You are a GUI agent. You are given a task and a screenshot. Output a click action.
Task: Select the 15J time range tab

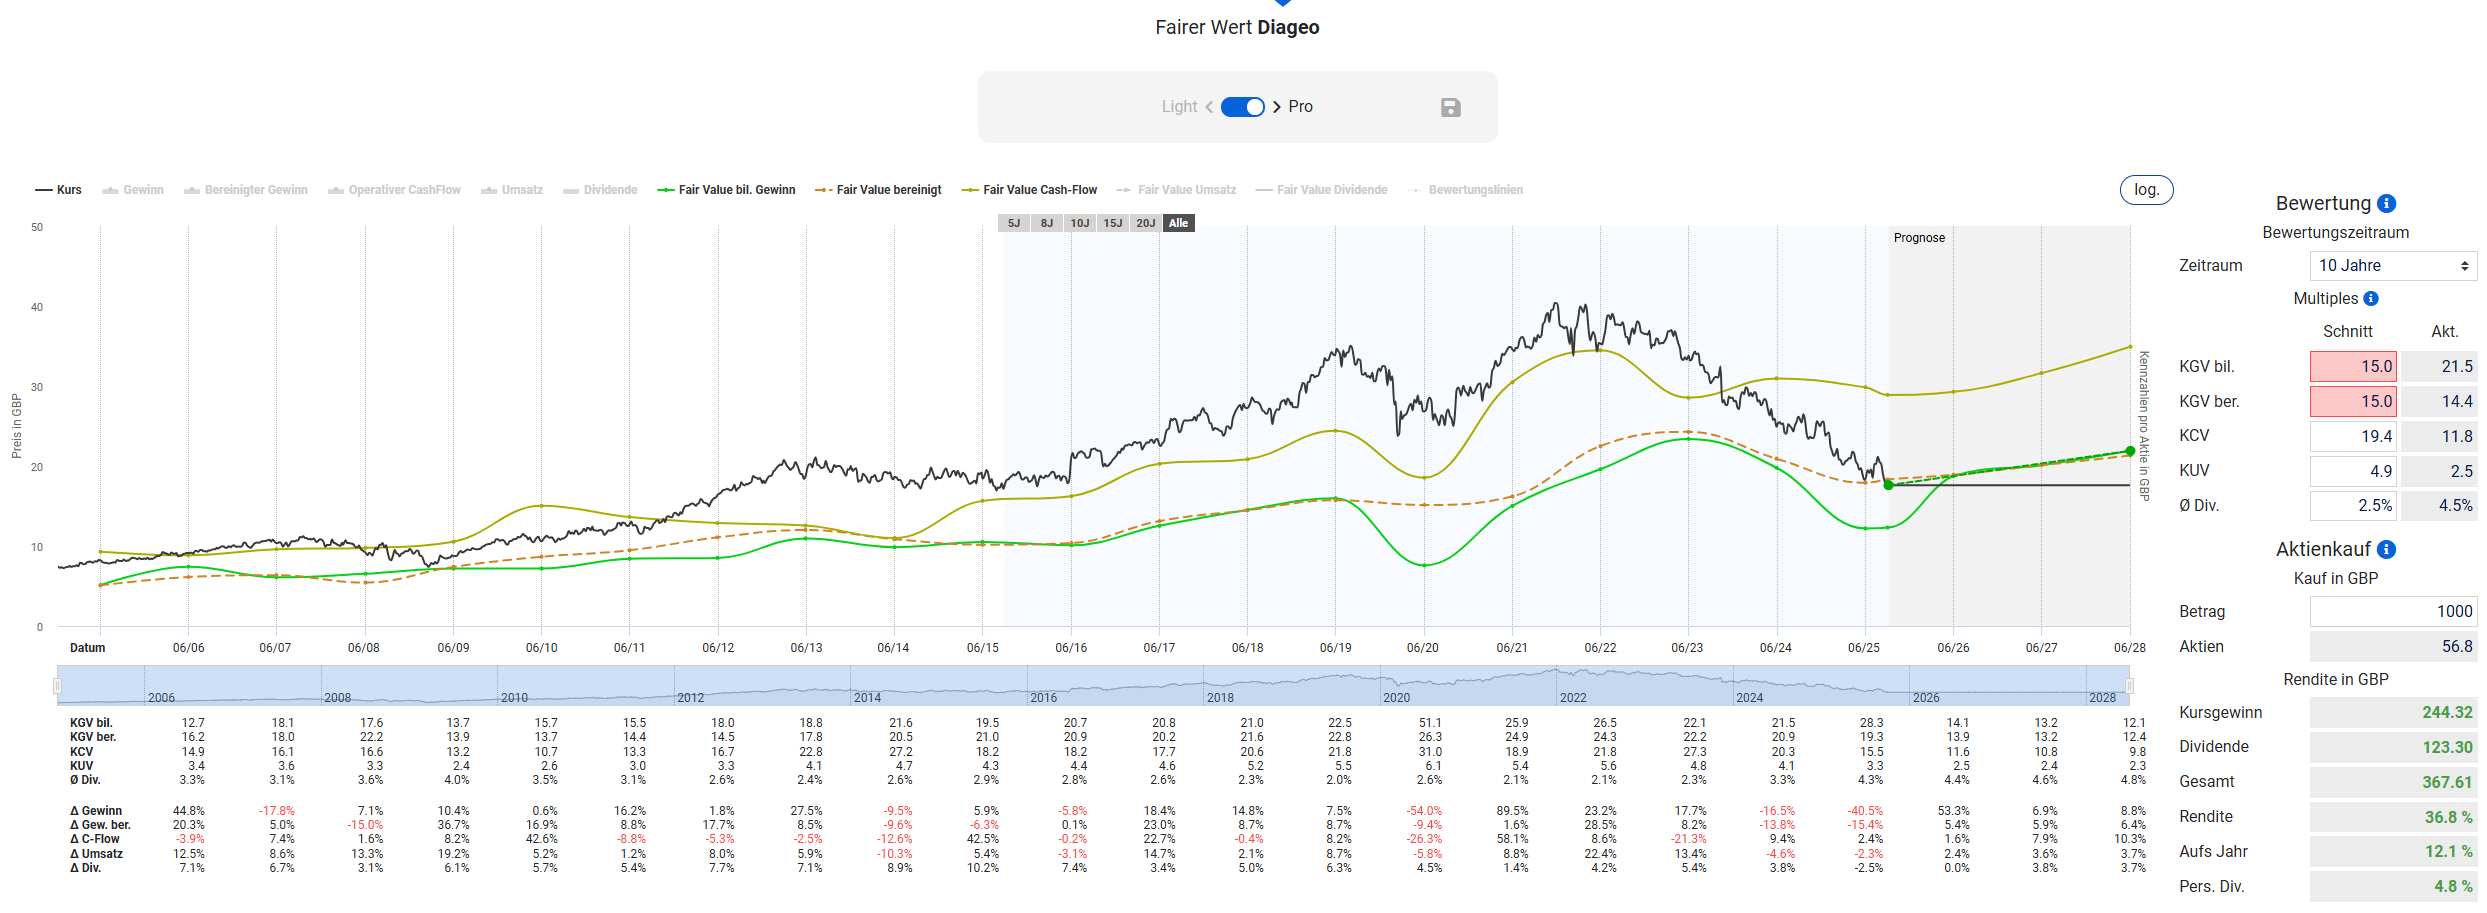coord(1112,223)
